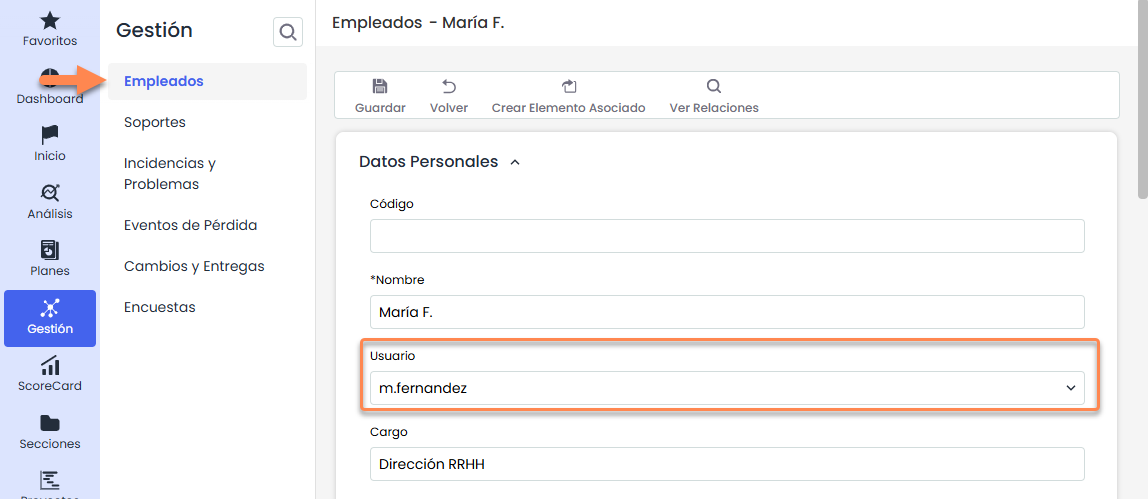The height and width of the screenshot is (499, 1148).
Task: Open Incidencias y Problemas
Action: point(170,173)
